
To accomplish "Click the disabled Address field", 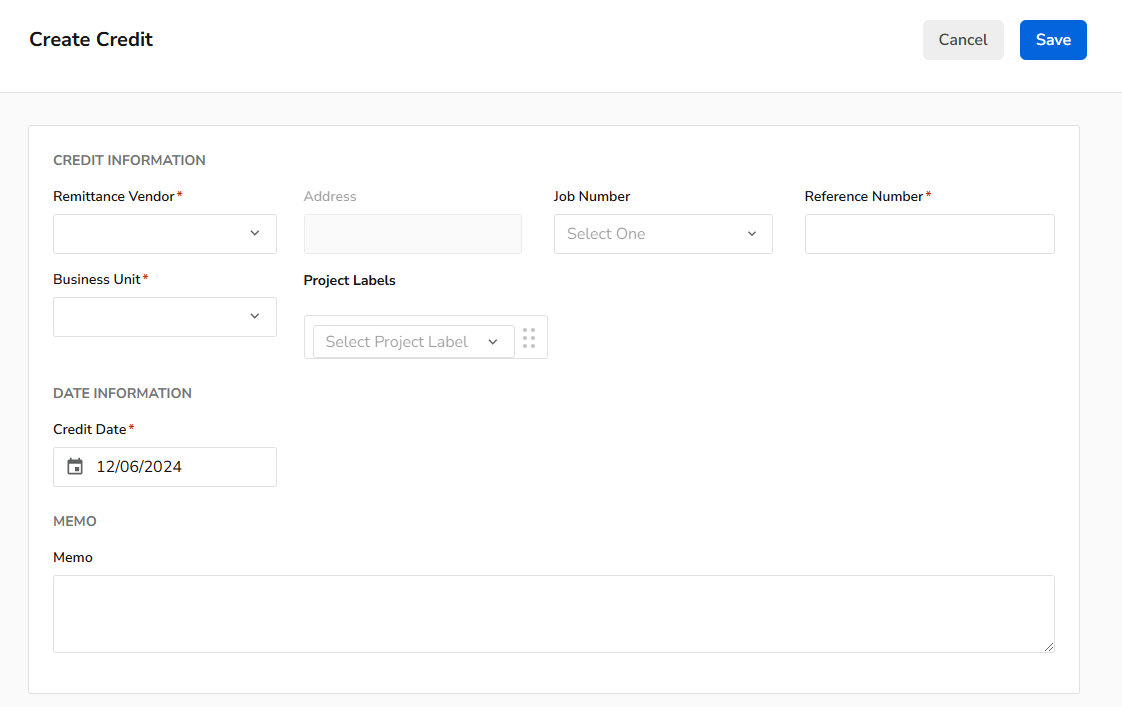I will point(413,234).
